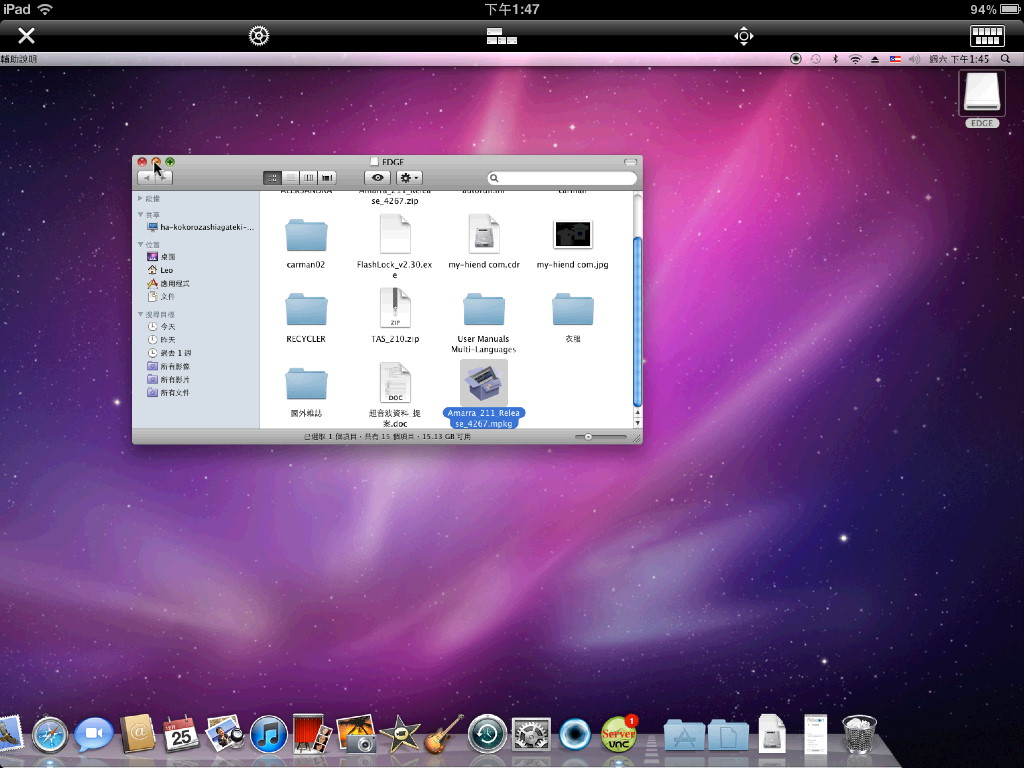Screen dimensions: 1024x768
Task: Toggle Finder toolbar with pill button
Action: pos(630,162)
